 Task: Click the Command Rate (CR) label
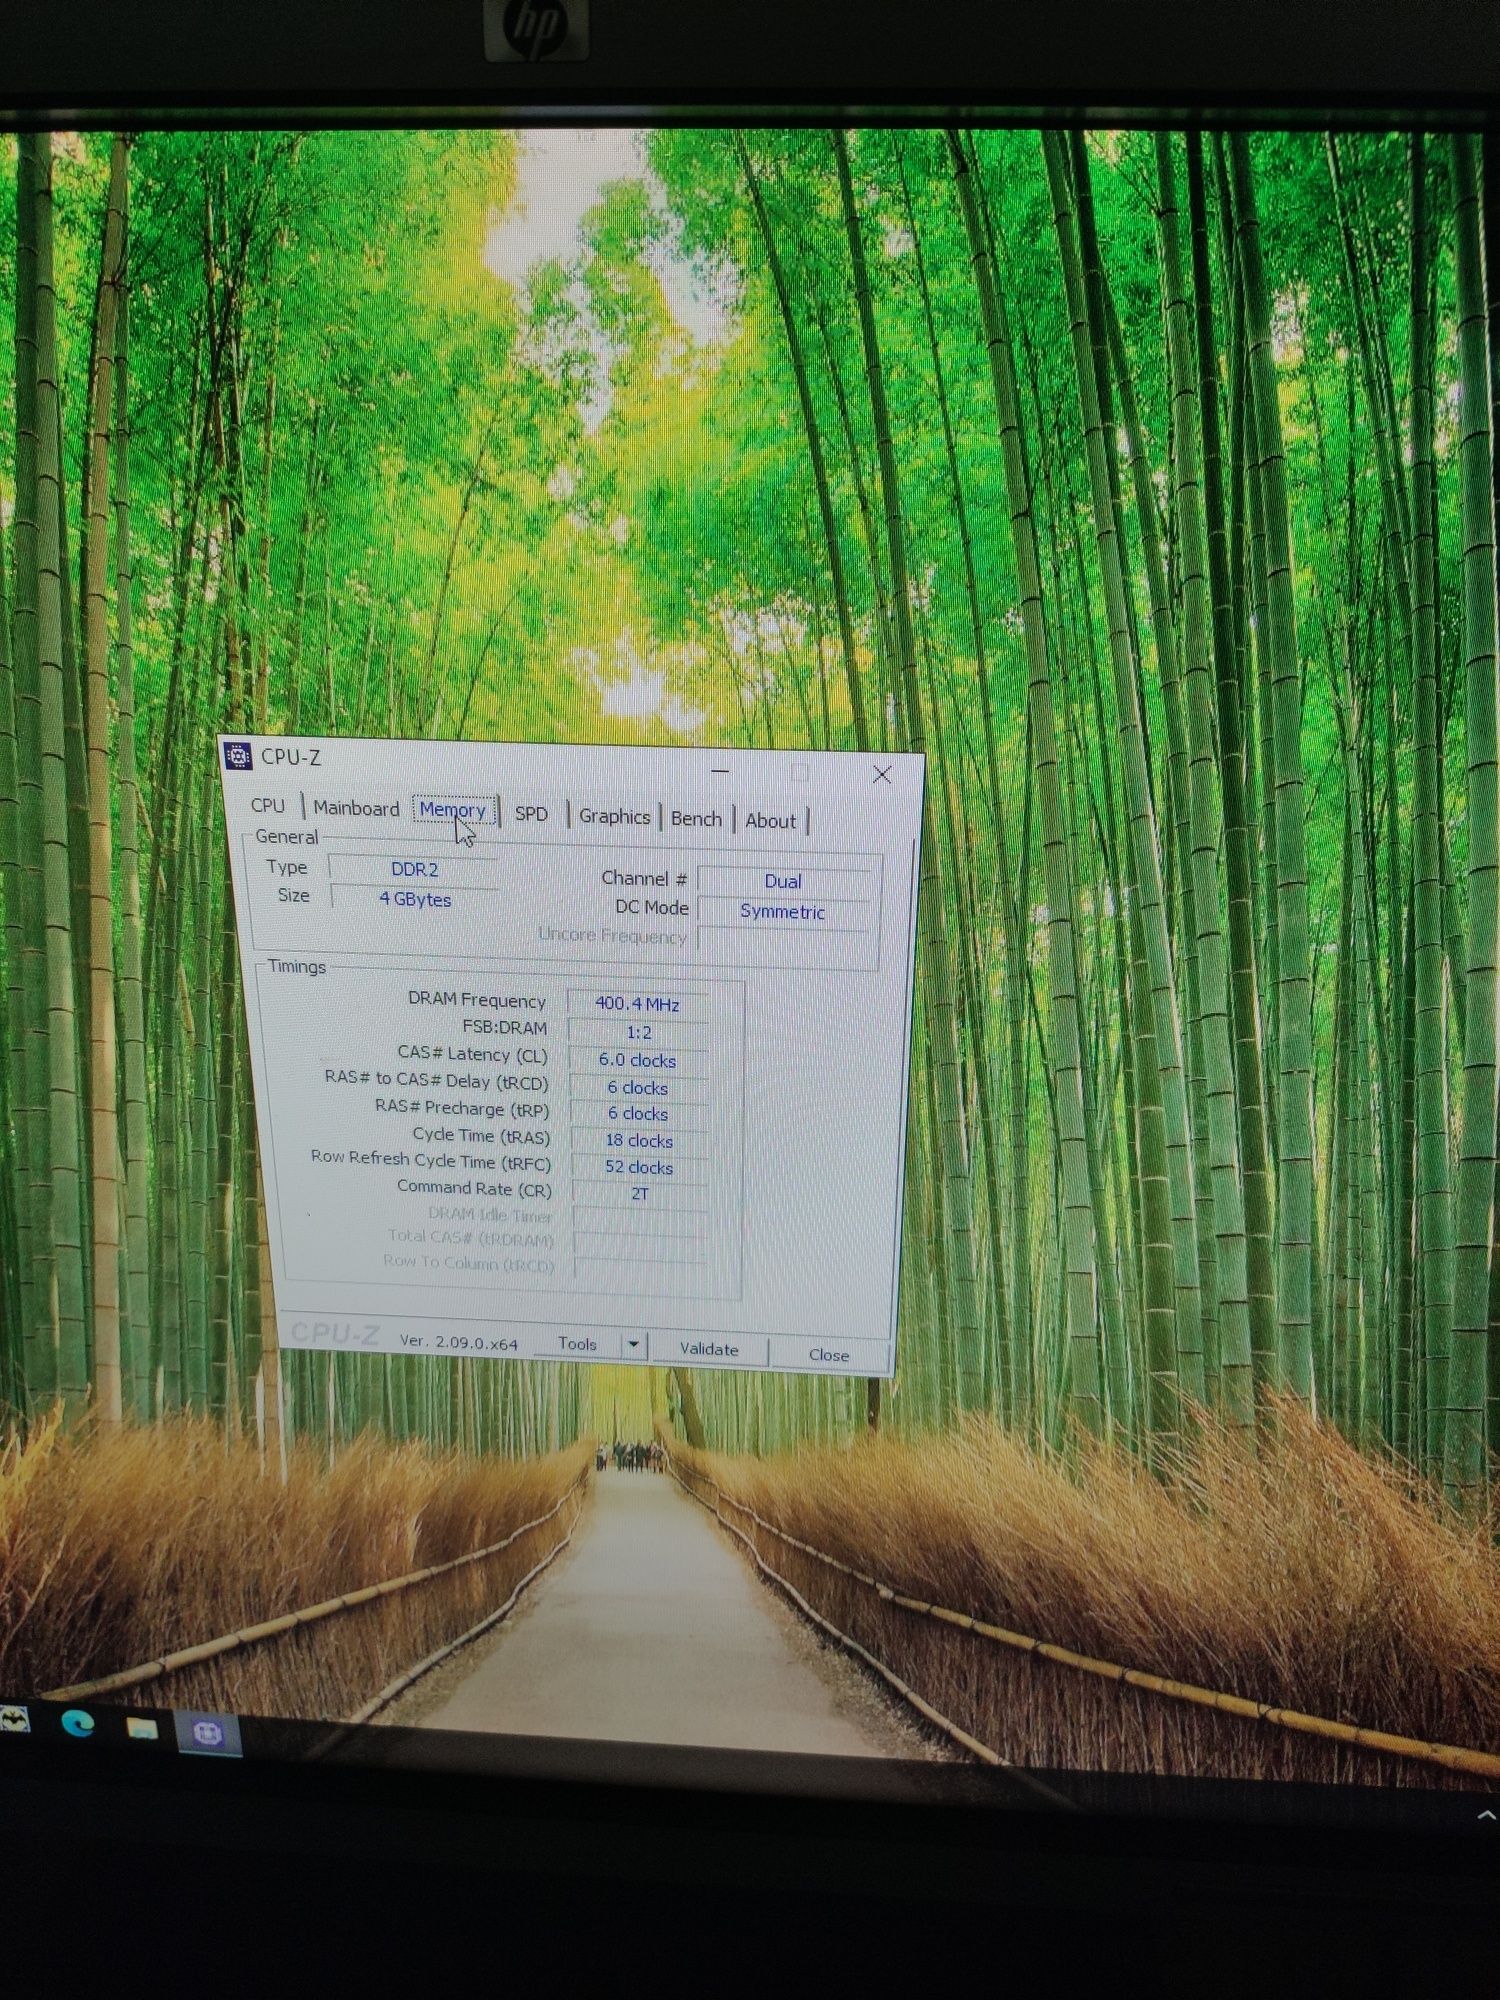(474, 1187)
